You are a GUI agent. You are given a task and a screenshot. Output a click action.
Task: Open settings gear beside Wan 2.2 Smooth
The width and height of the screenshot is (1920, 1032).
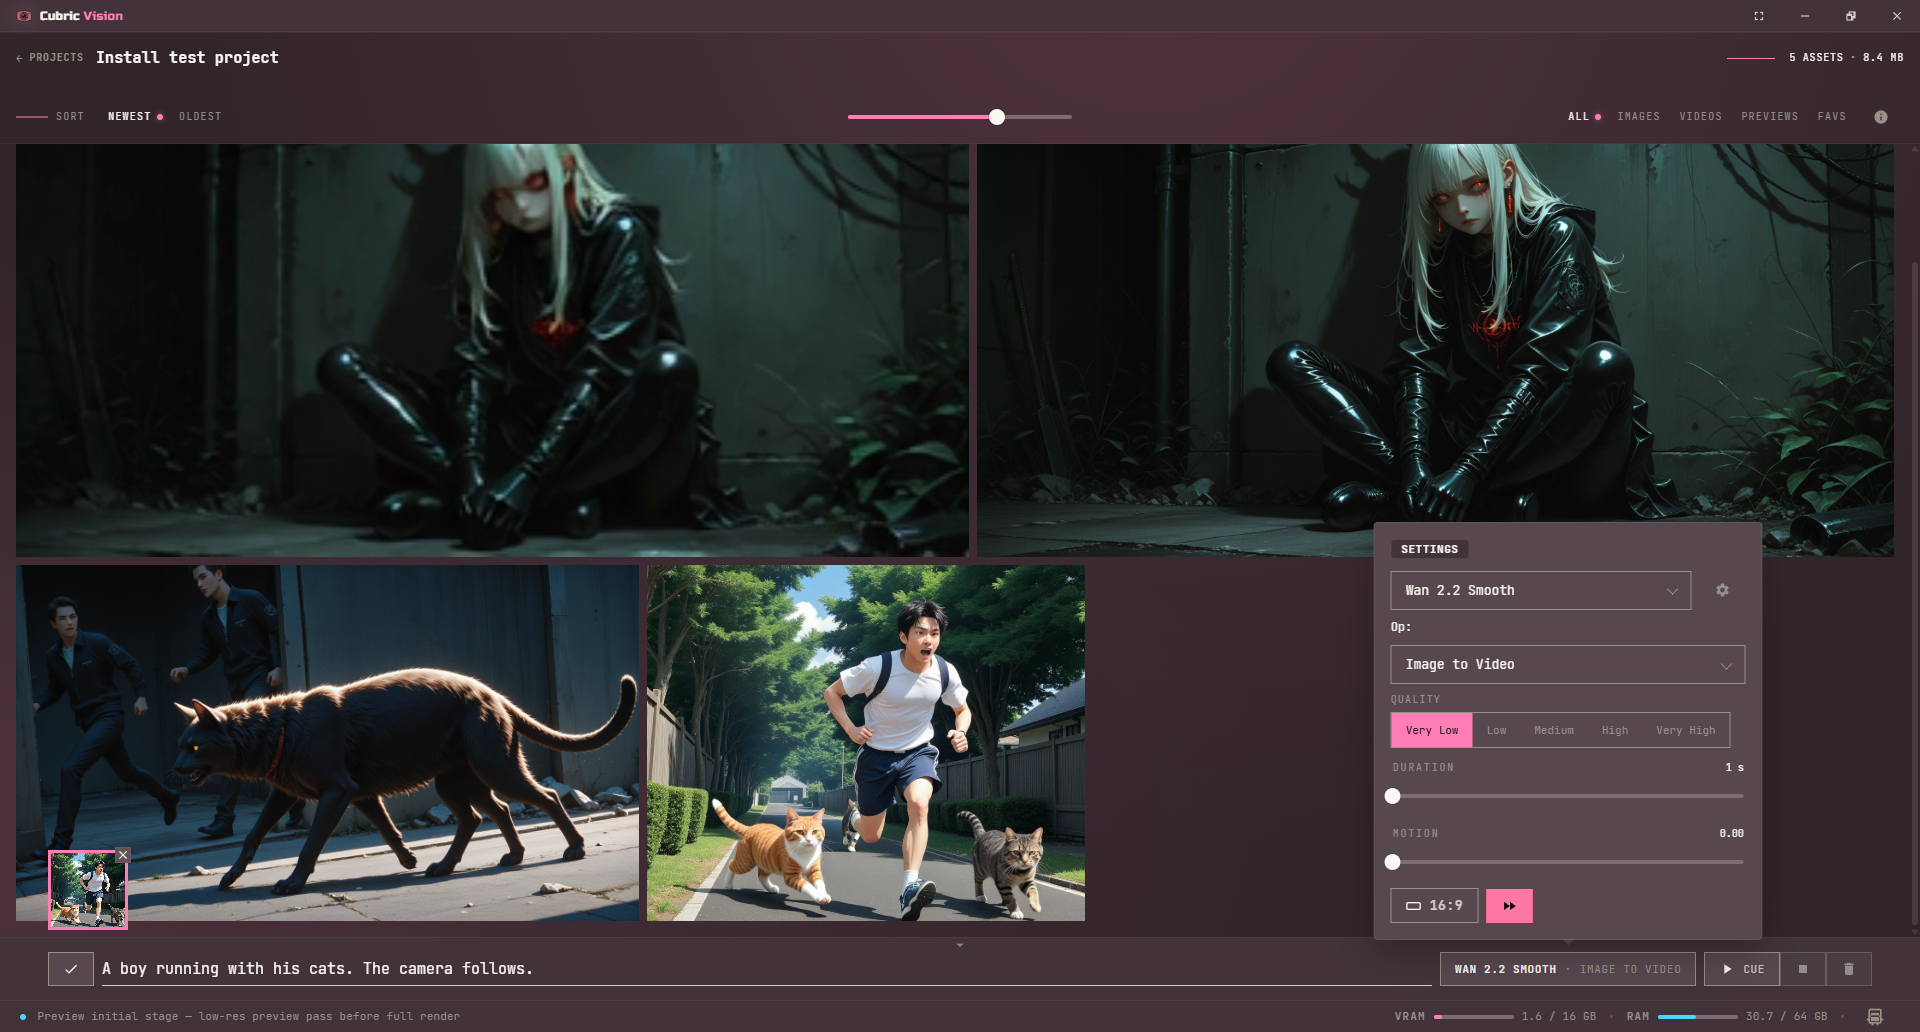[1722, 590]
